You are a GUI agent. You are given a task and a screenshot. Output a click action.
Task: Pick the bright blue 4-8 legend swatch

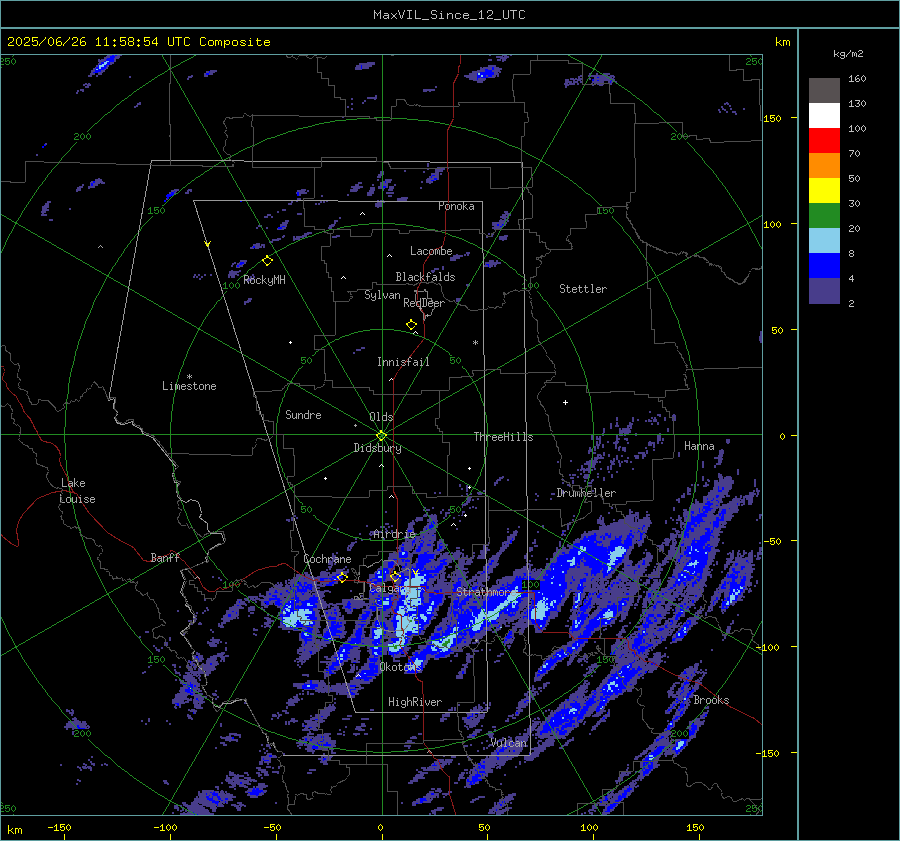824,266
